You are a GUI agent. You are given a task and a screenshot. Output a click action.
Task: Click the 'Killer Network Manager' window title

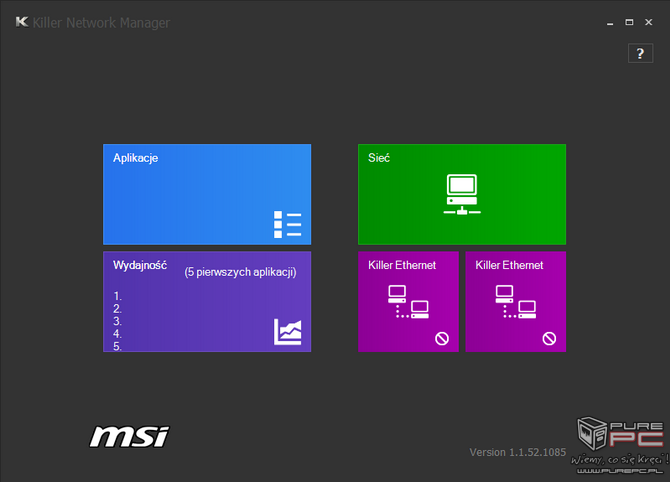pyautogui.click(x=101, y=23)
